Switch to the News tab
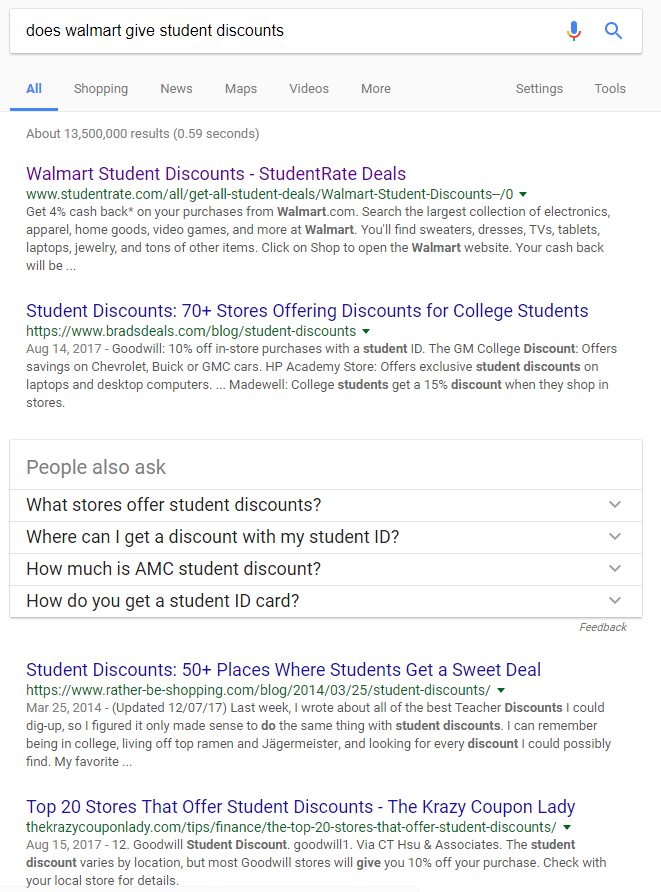The width and height of the screenshot is (661, 892). point(176,89)
